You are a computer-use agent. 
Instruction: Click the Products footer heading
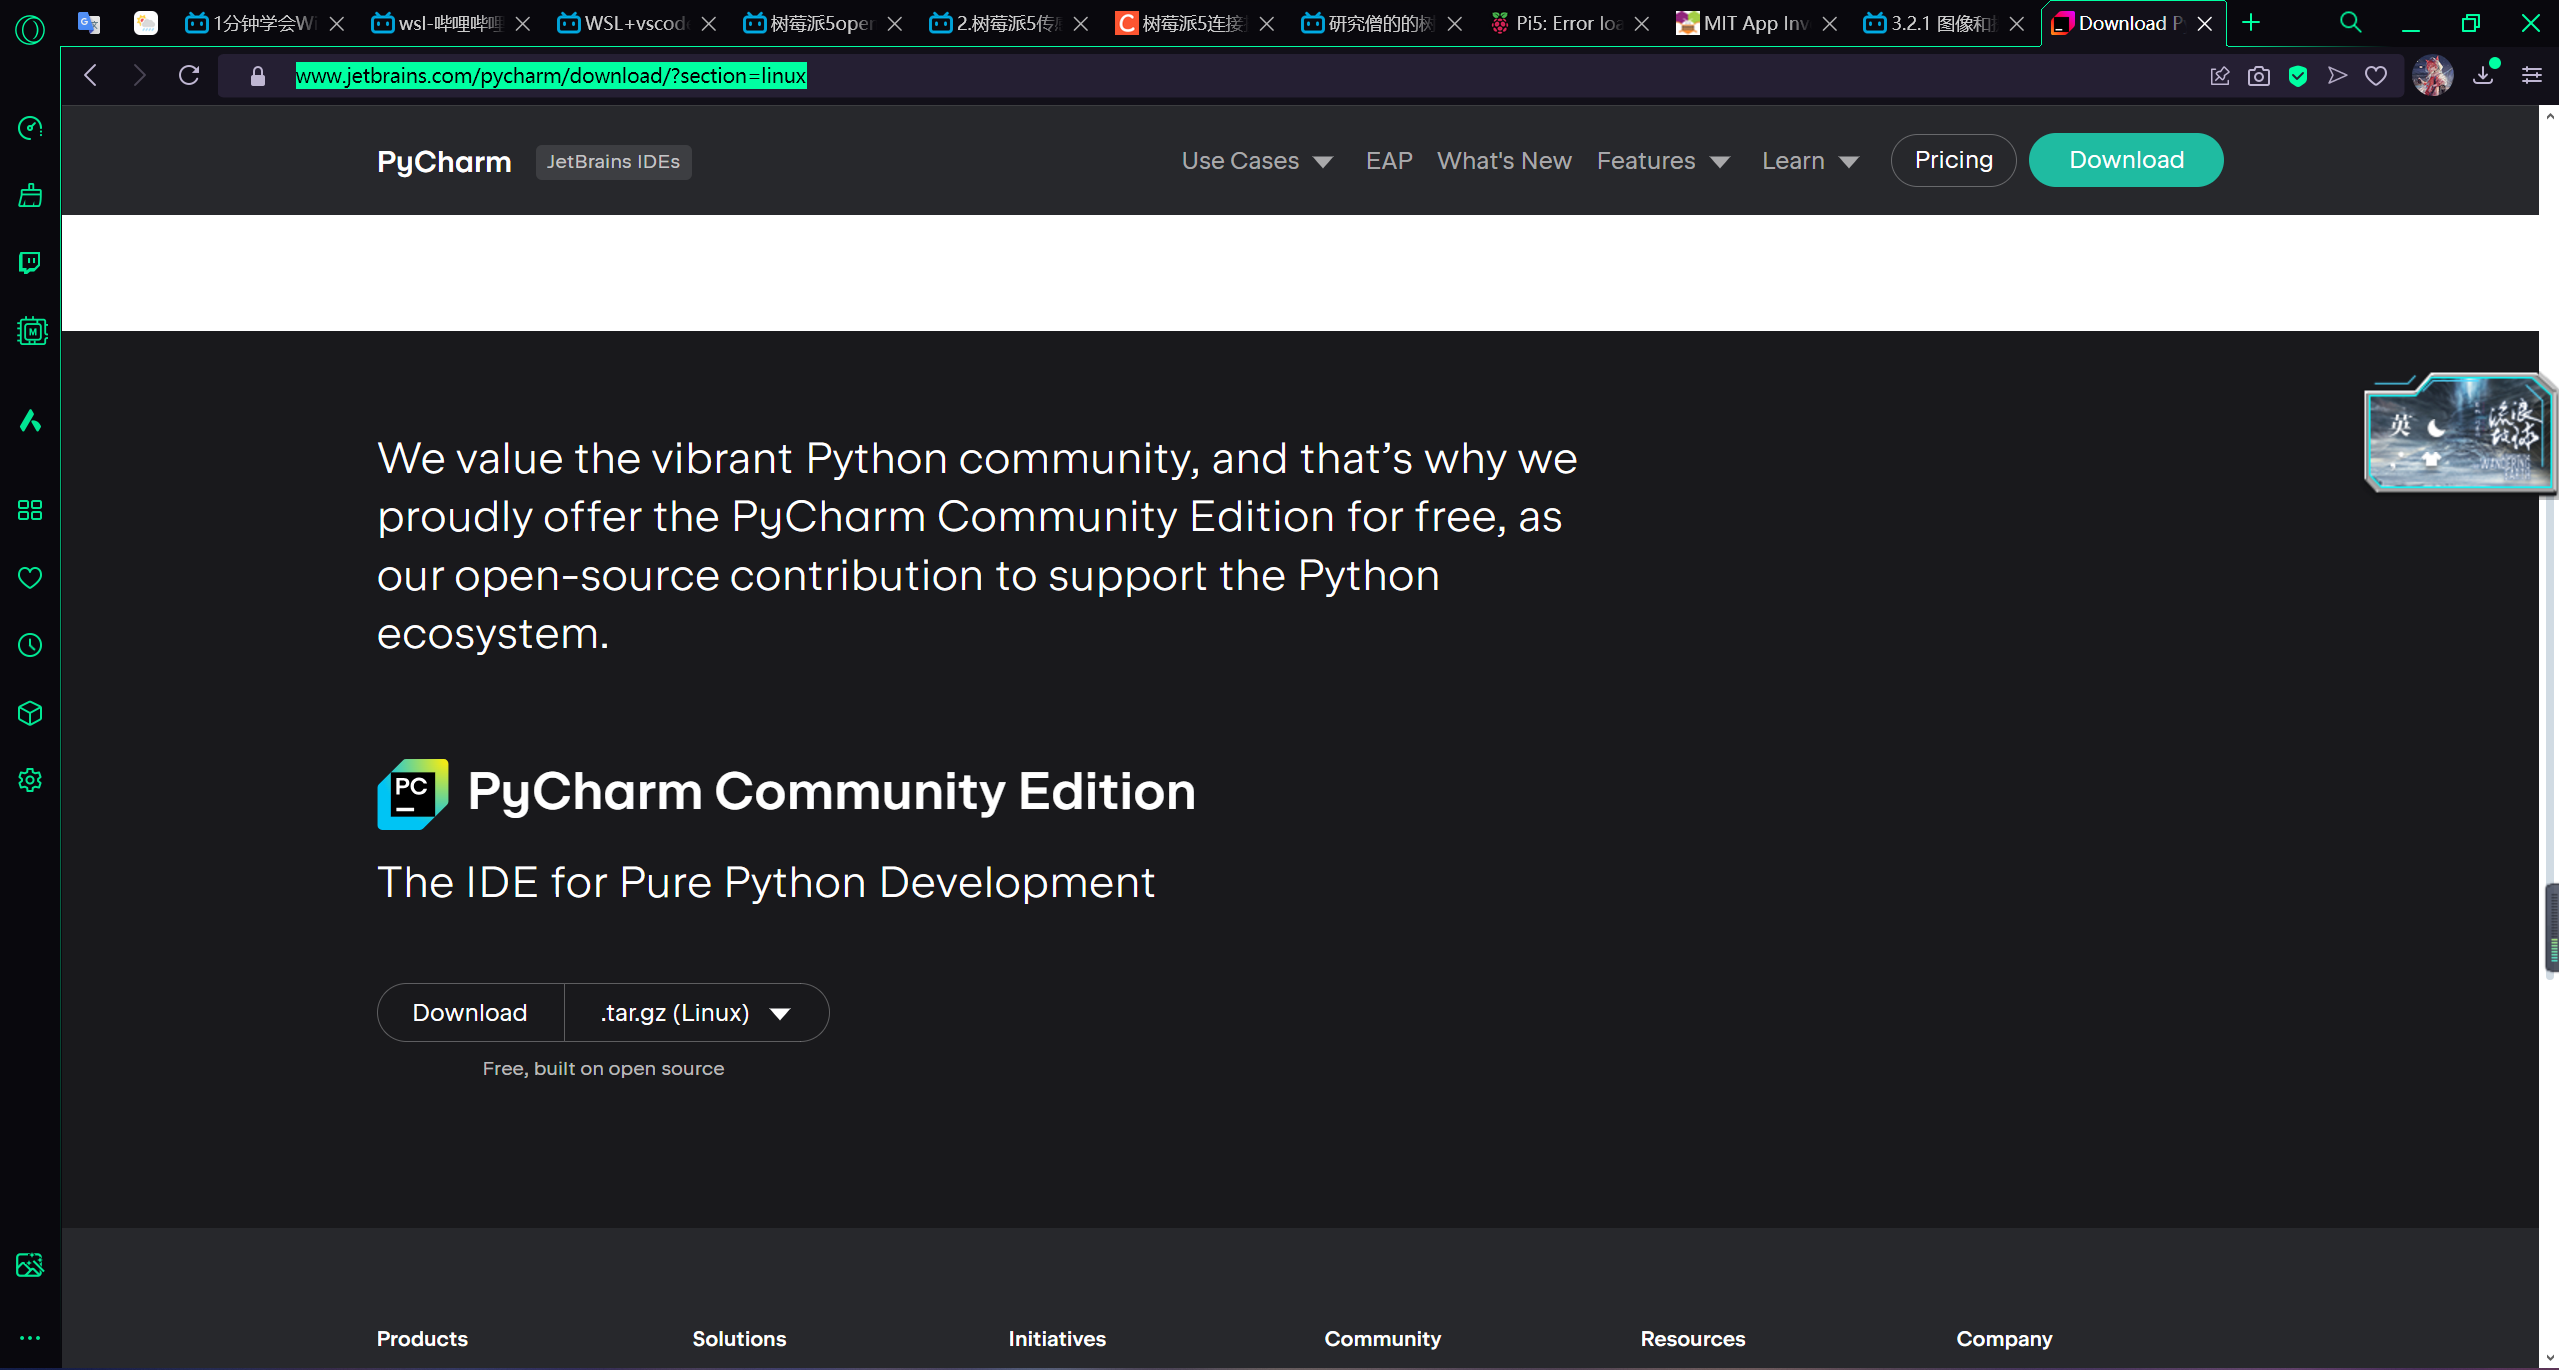(x=422, y=1339)
